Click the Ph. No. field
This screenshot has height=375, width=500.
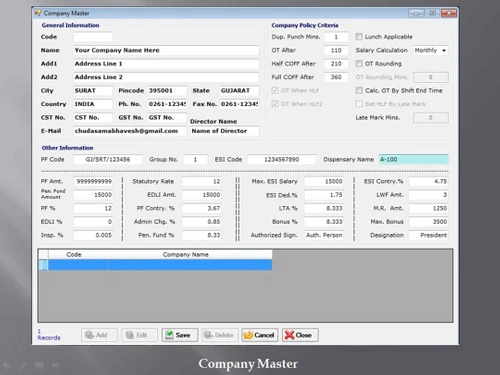pyautogui.click(x=167, y=104)
